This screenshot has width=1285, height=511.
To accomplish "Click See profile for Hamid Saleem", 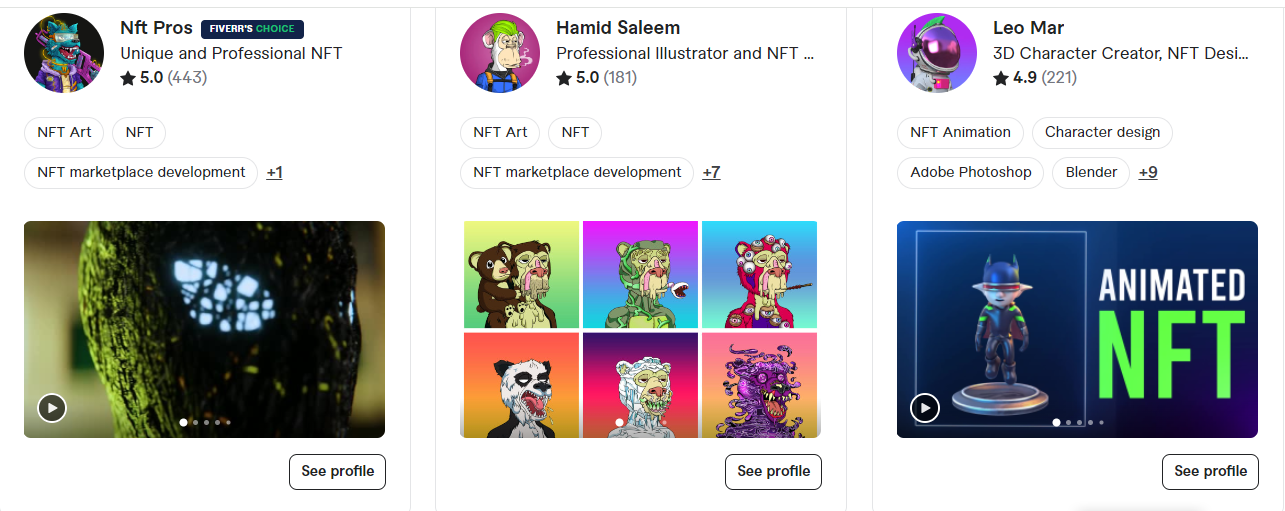I will (x=773, y=471).
